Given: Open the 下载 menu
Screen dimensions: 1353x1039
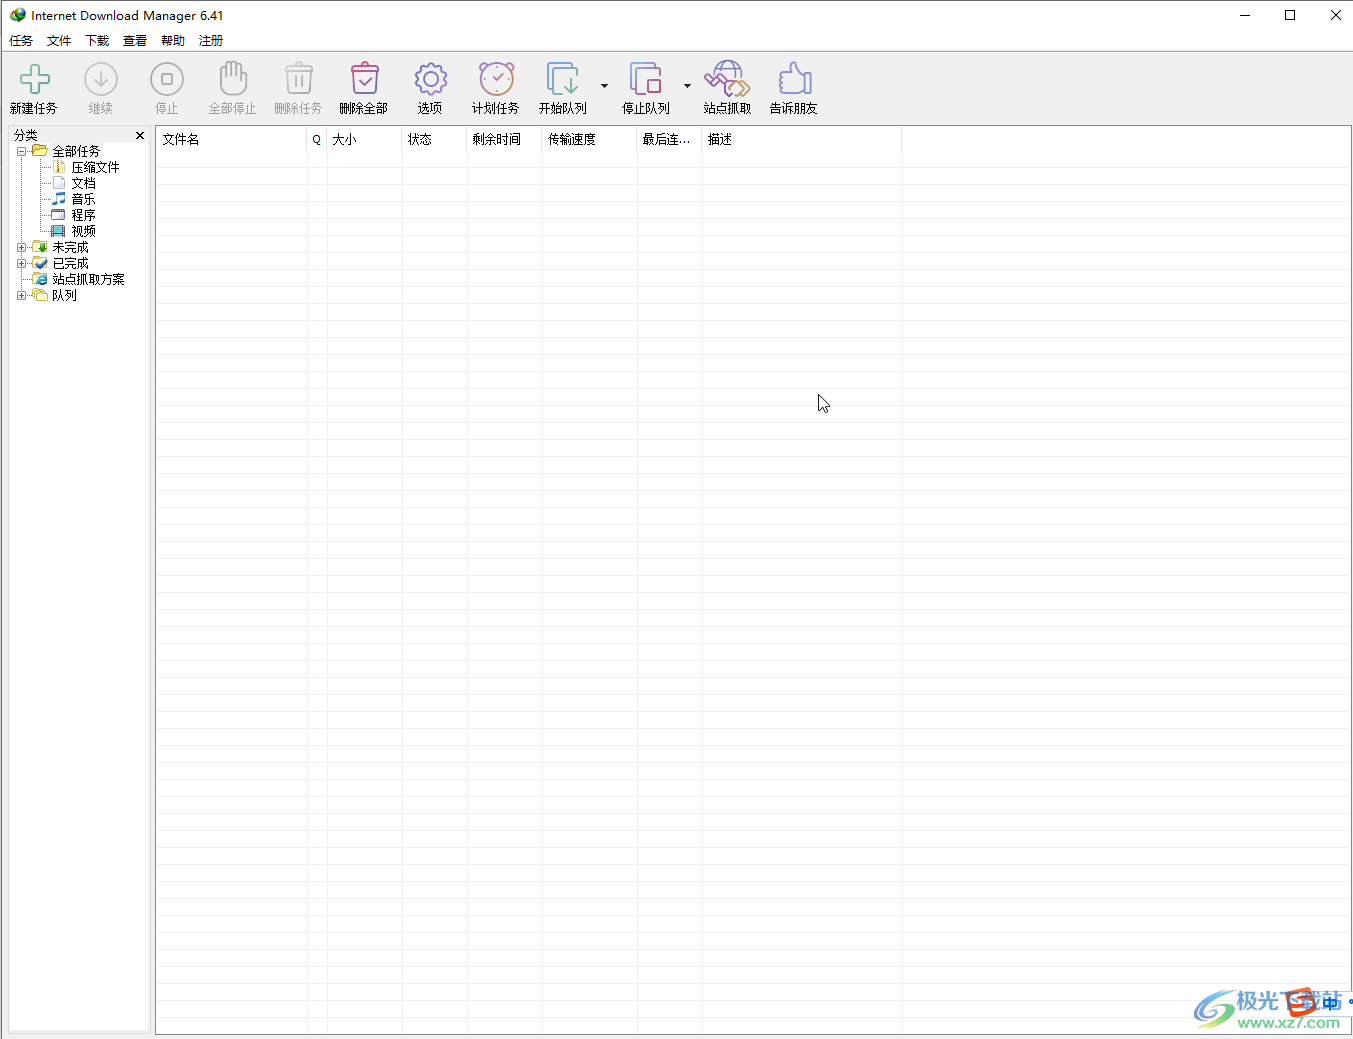Looking at the screenshot, I should (x=97, y=41).
